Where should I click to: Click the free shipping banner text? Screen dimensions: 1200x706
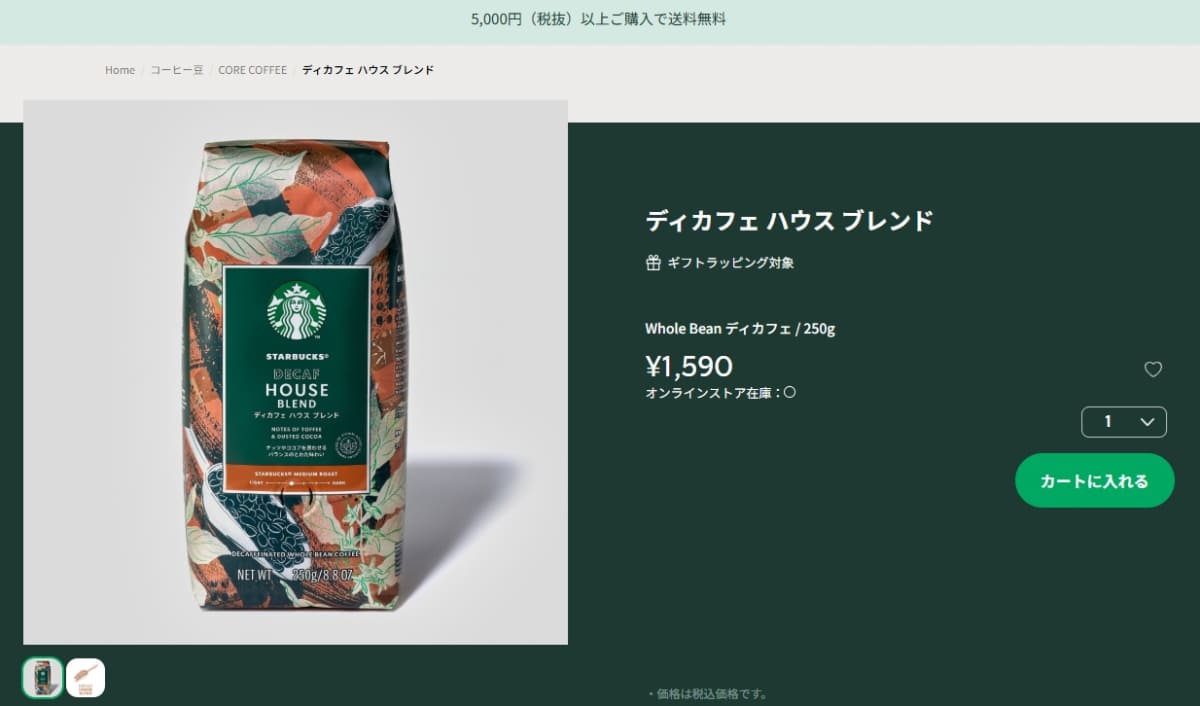[599, 19]
